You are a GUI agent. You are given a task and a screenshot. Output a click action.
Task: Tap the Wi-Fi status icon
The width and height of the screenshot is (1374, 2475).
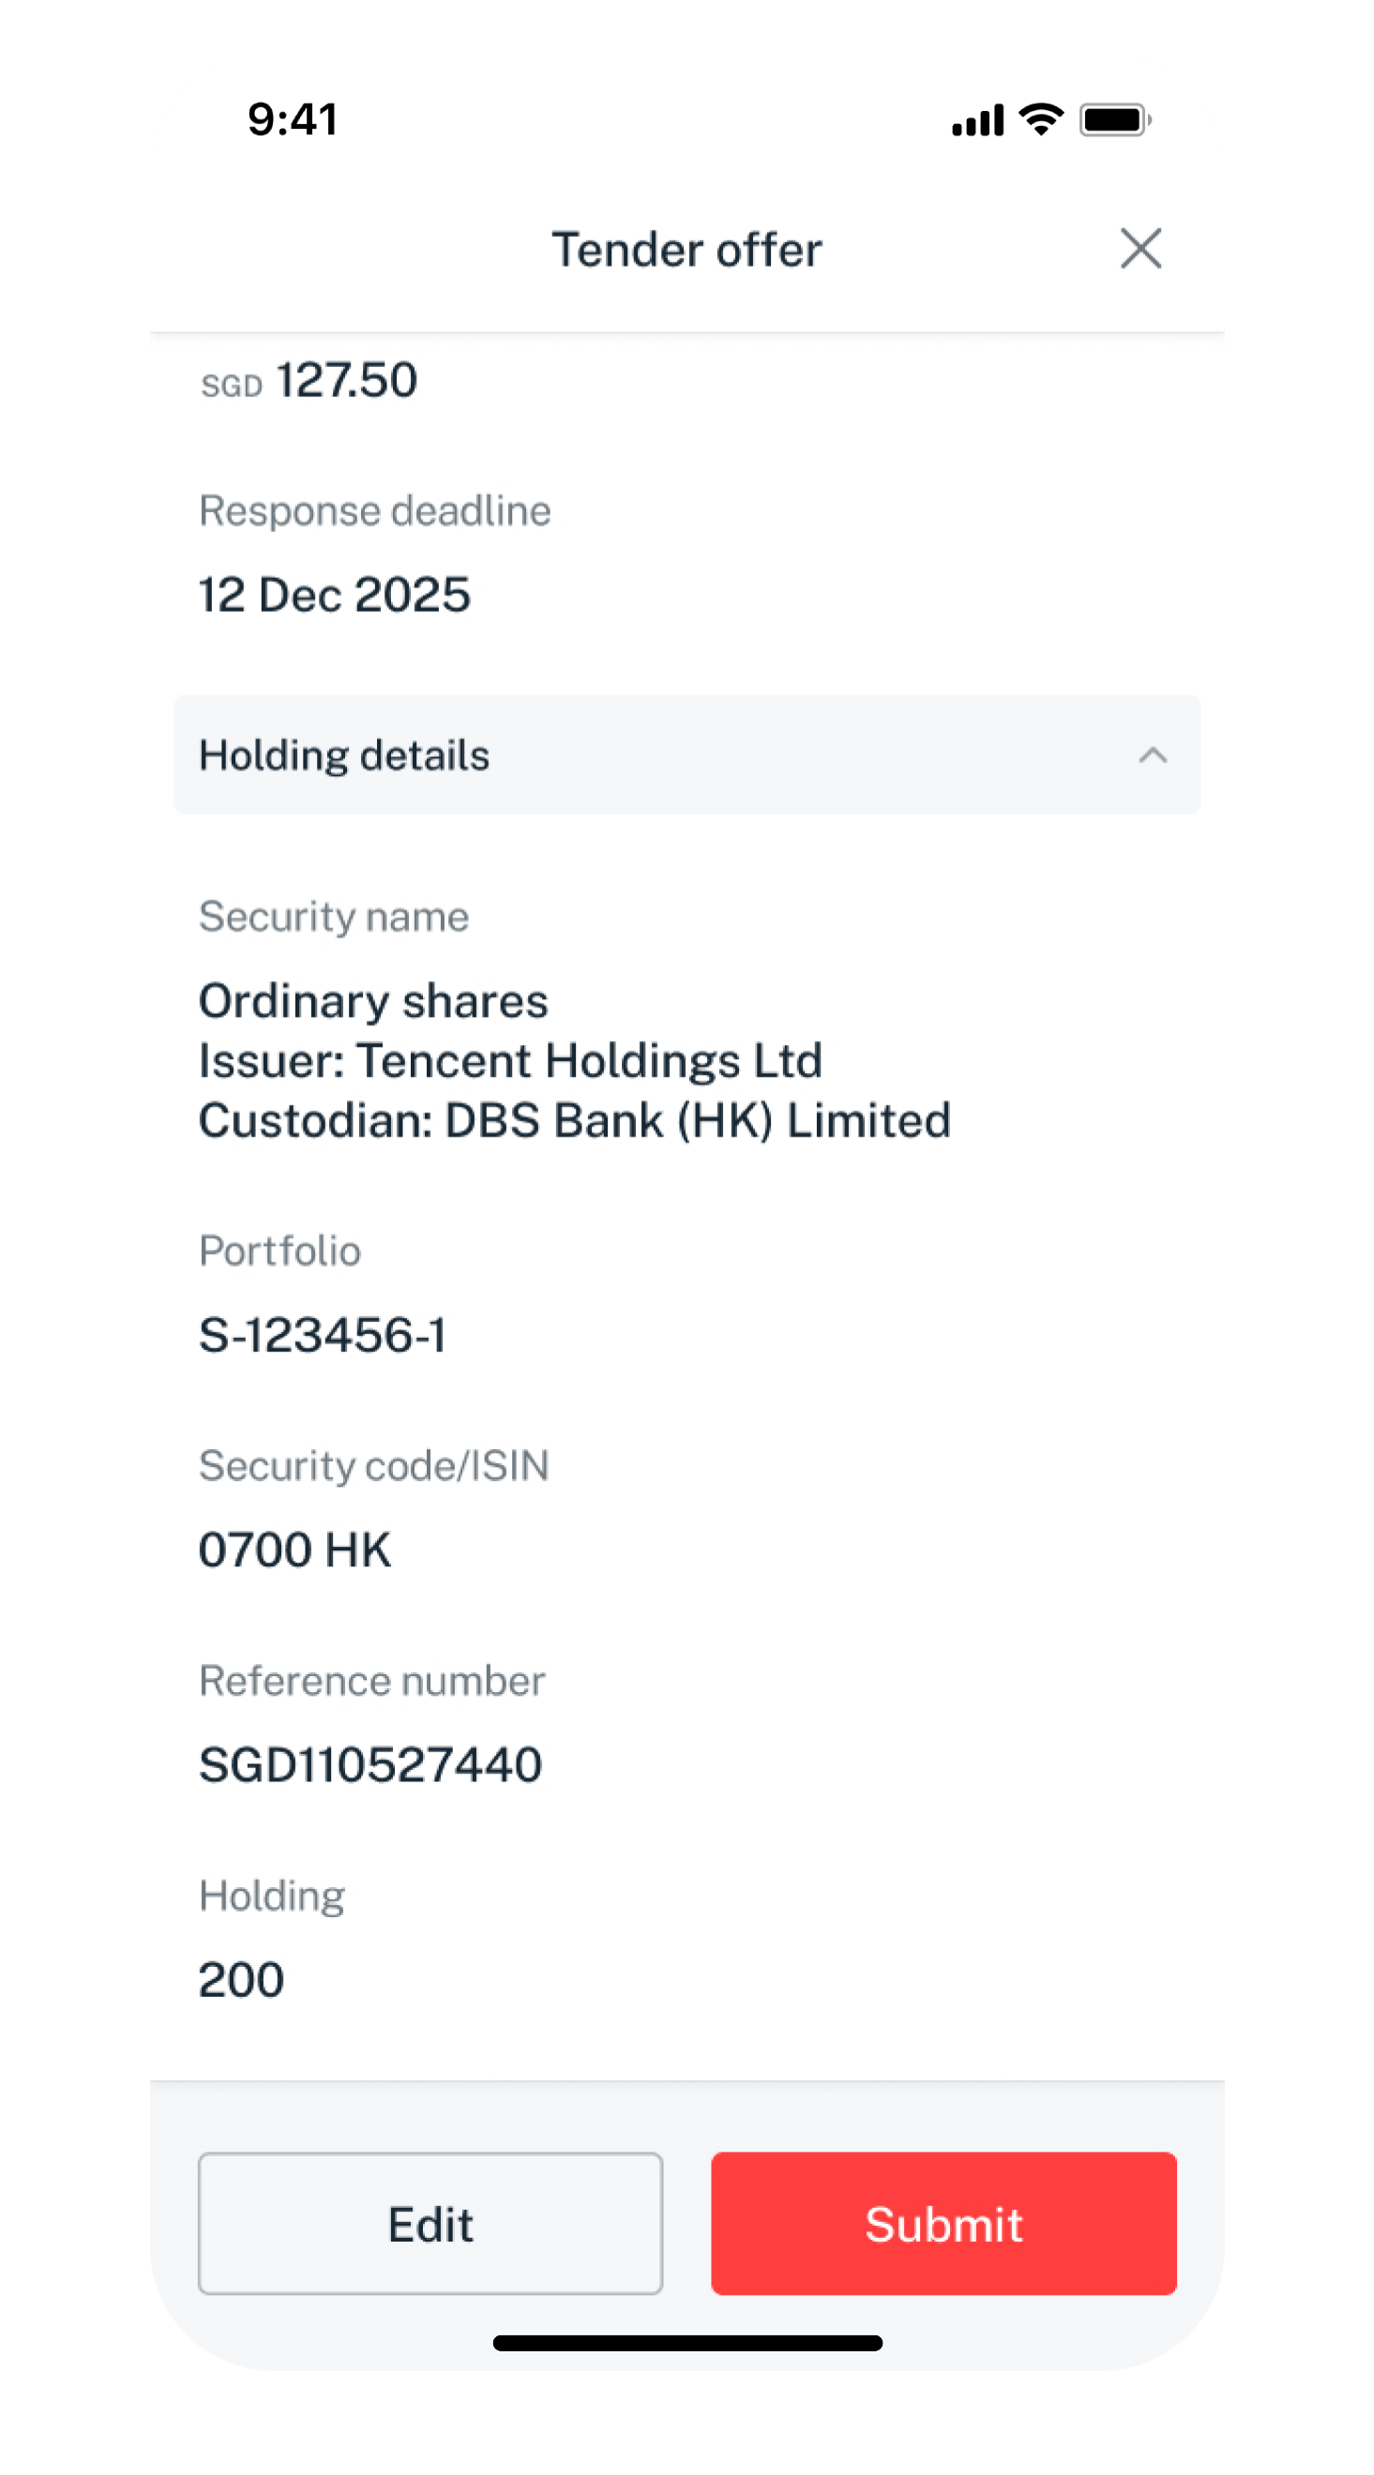[x=1041, y=120]
